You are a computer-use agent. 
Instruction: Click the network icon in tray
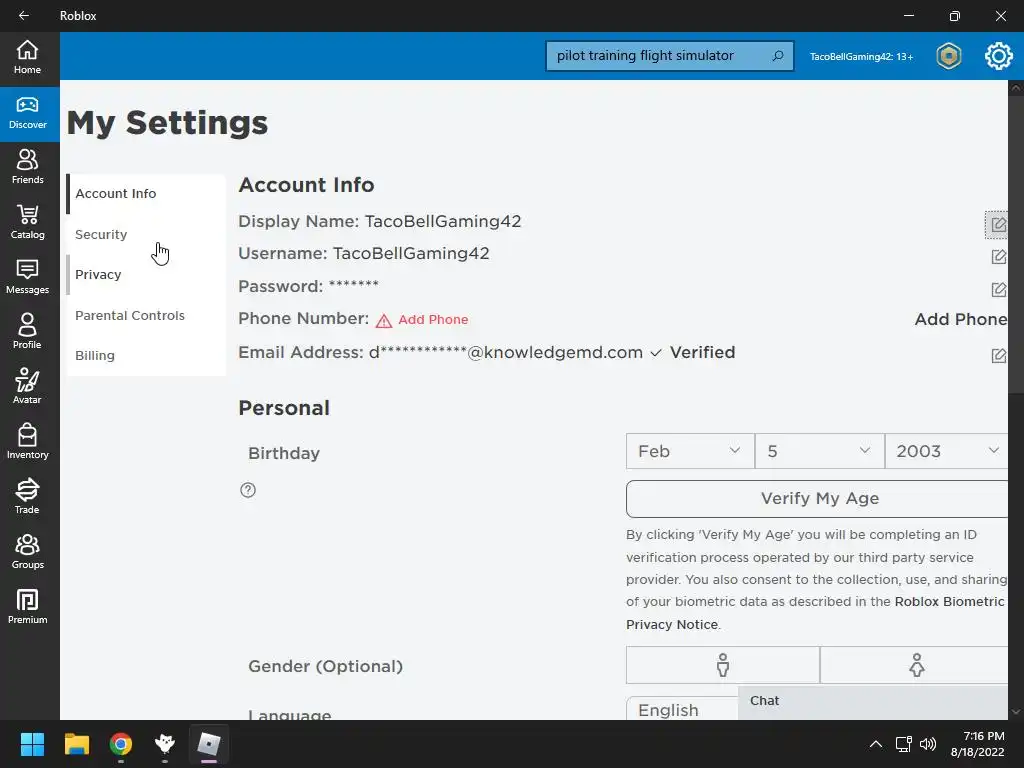coord(903,744)
